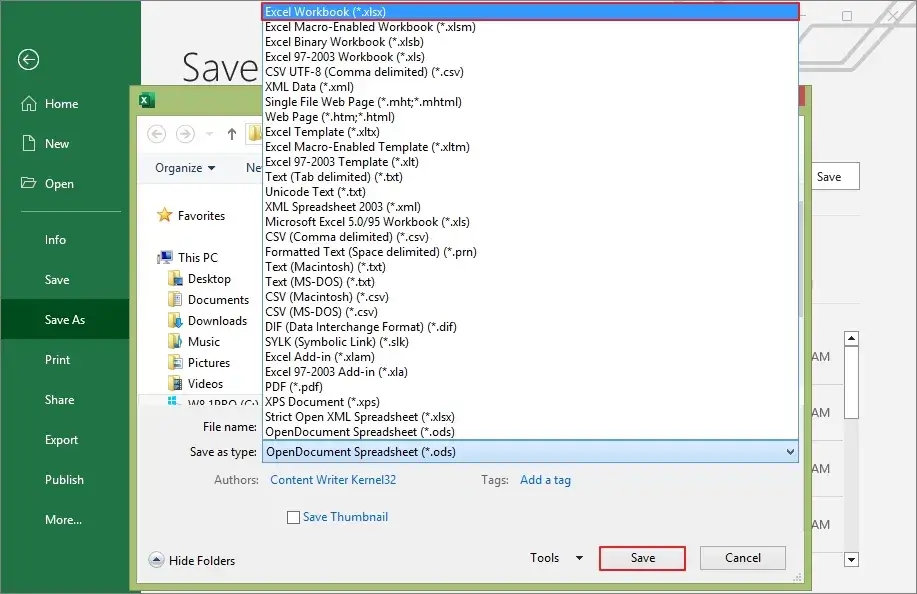Click the dialog Cancel button
Viewport: 917px width, 594px height.
point(743,558)
